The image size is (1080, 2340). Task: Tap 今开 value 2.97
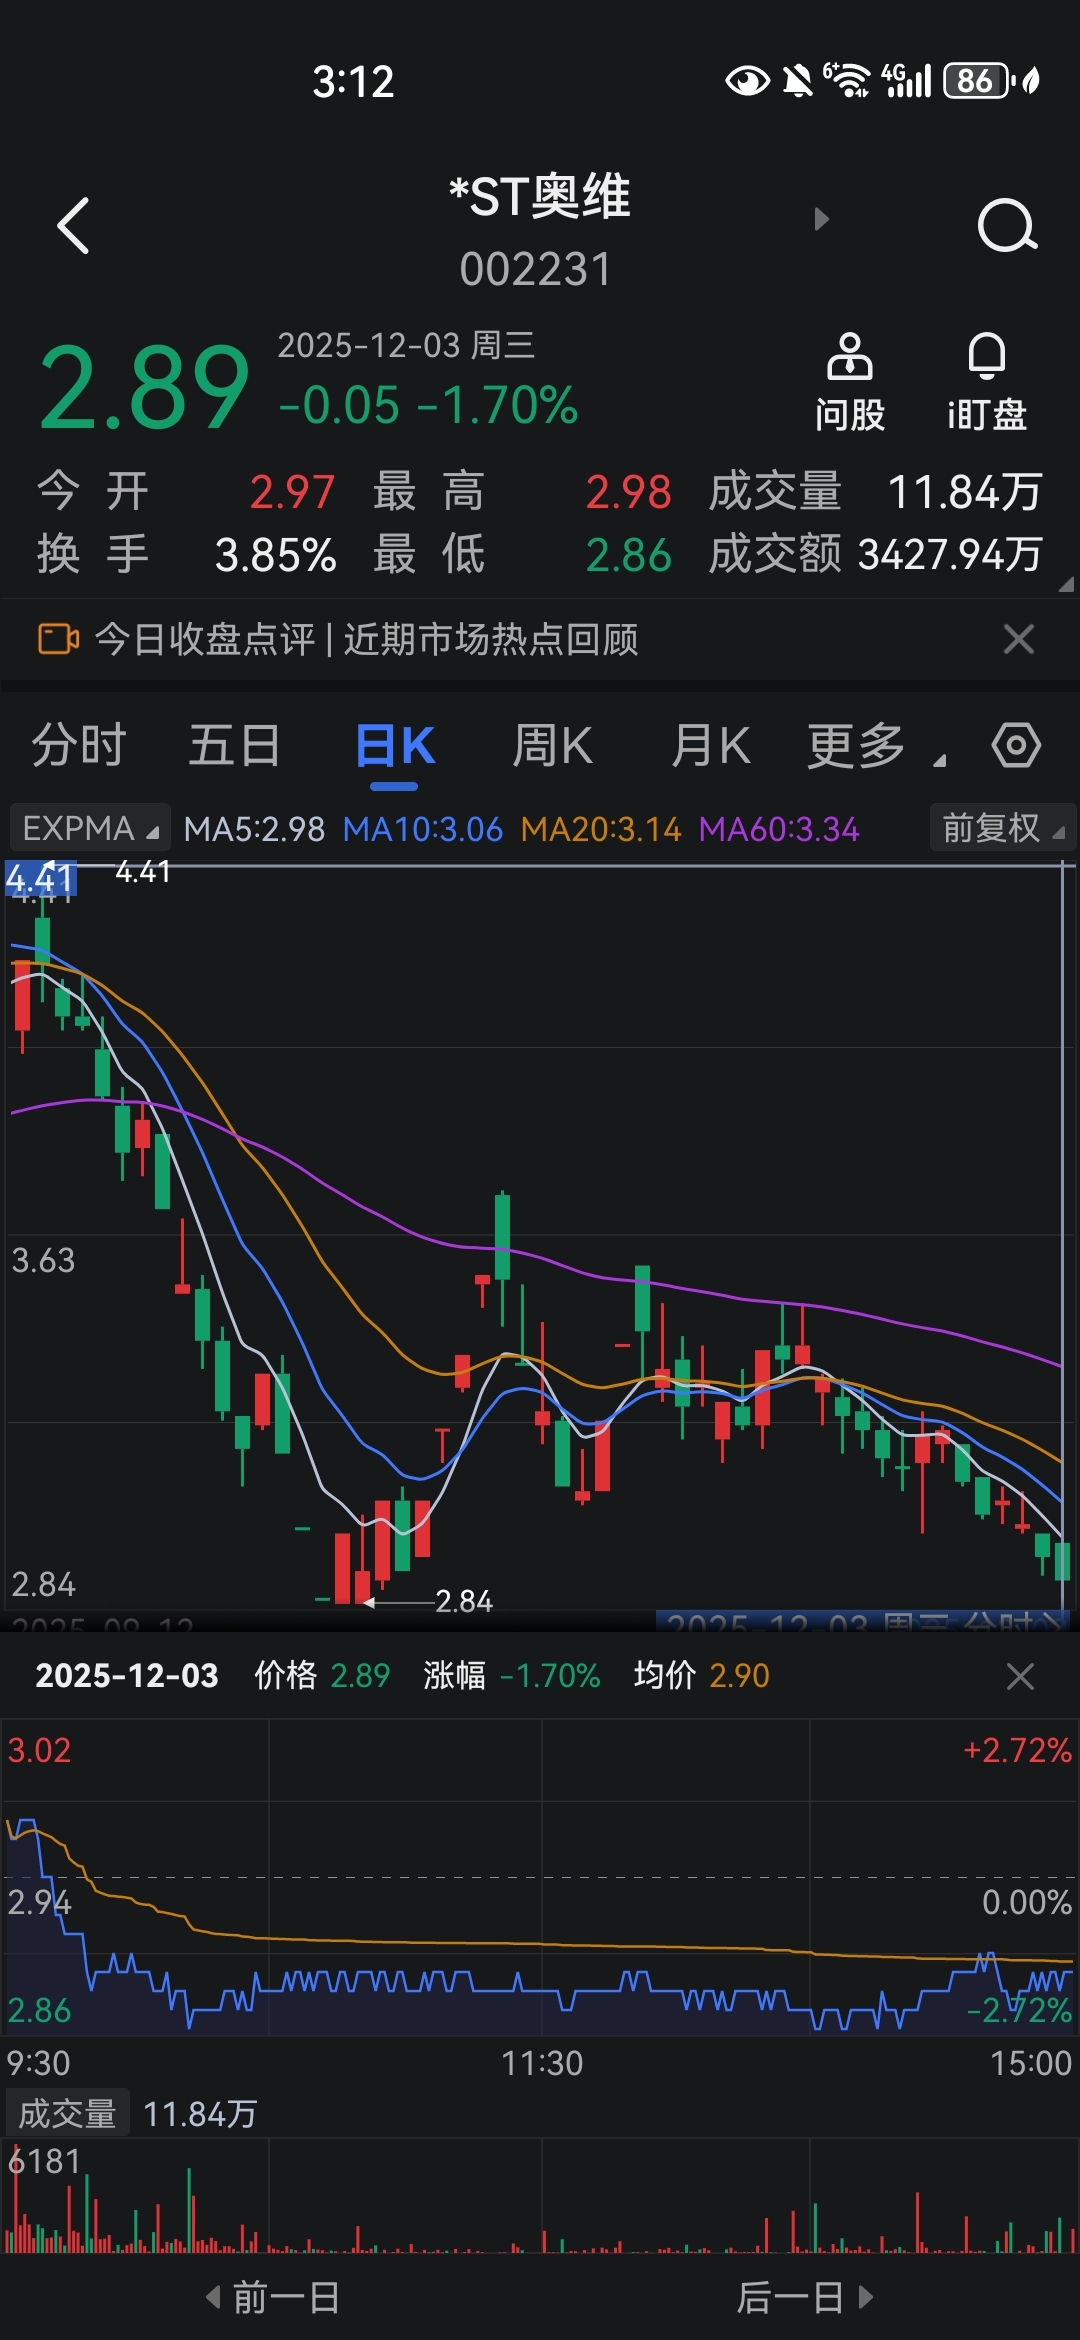(291, 492)
